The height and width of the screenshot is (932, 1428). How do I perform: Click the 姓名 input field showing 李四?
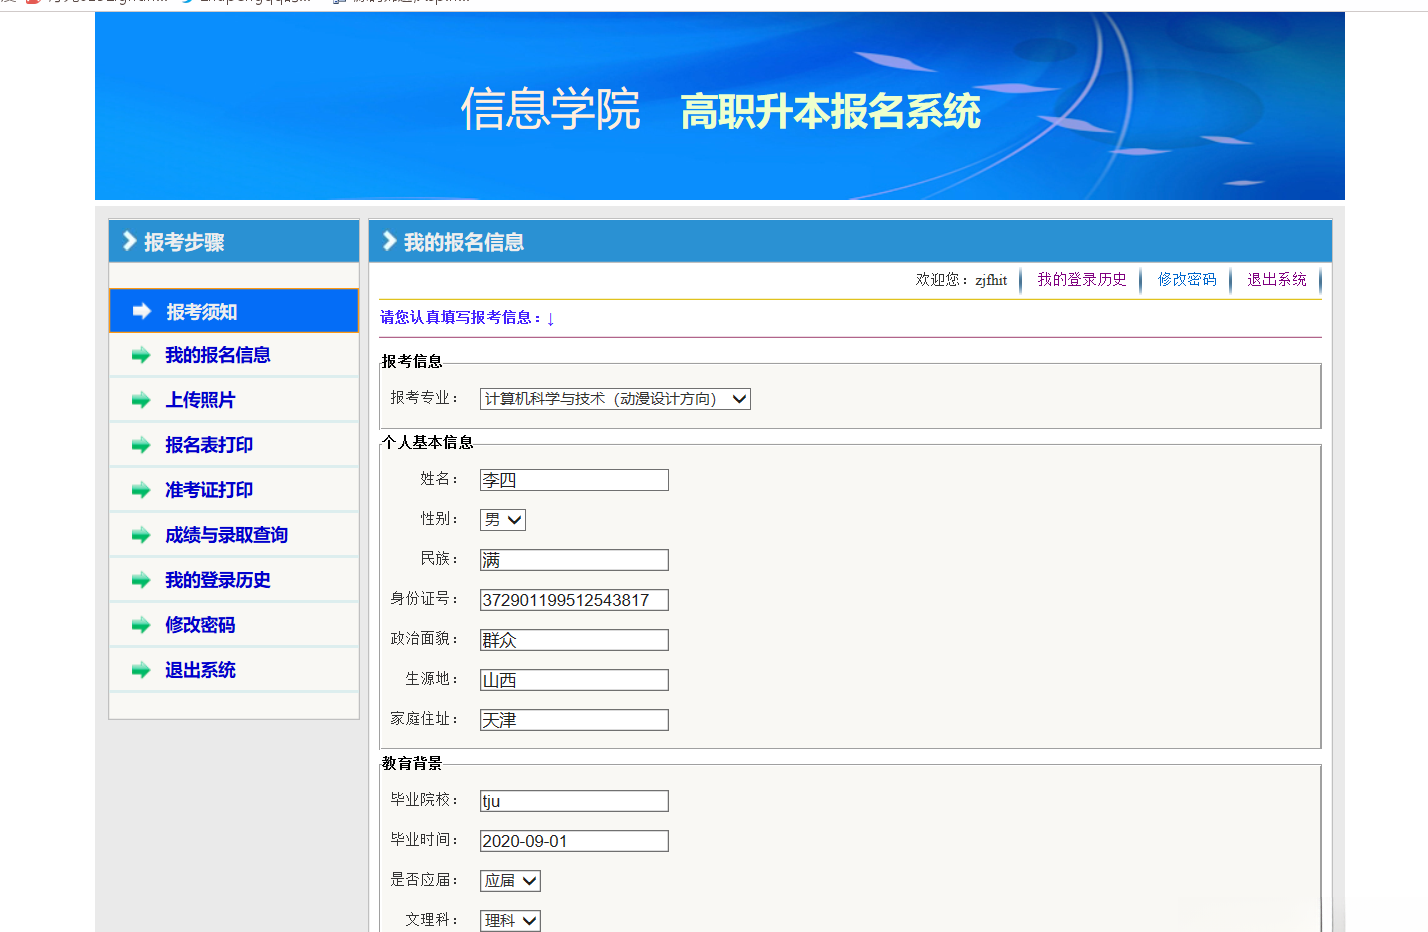573,479
